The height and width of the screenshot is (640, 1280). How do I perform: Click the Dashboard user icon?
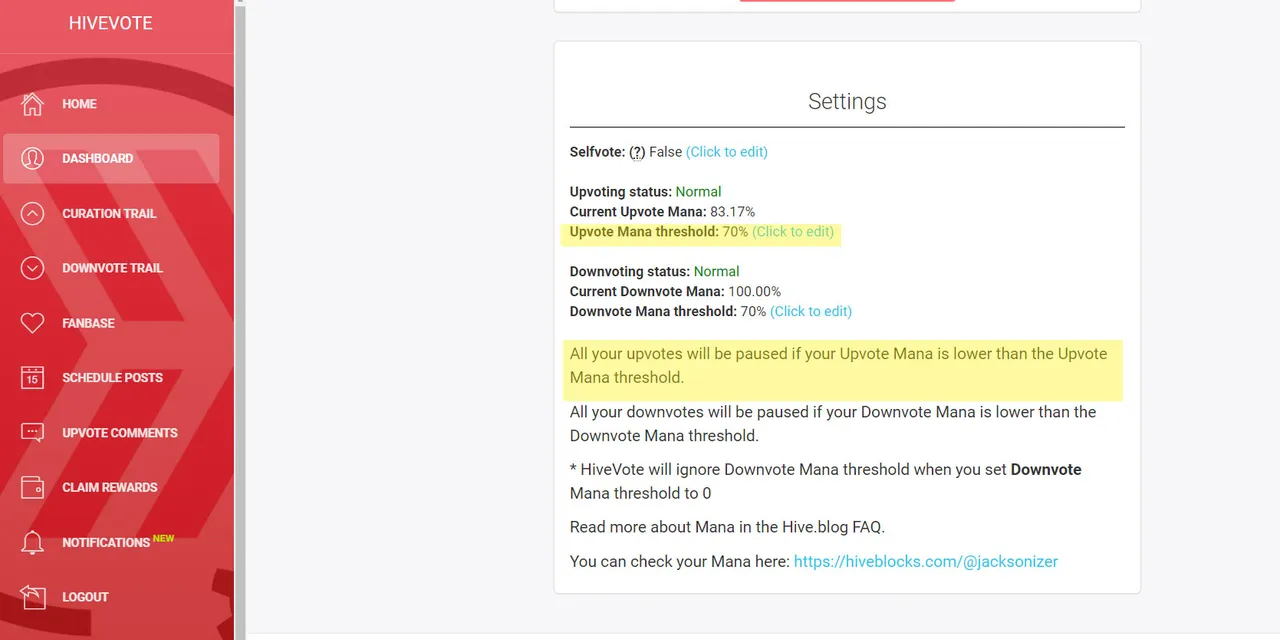(32, 158)
